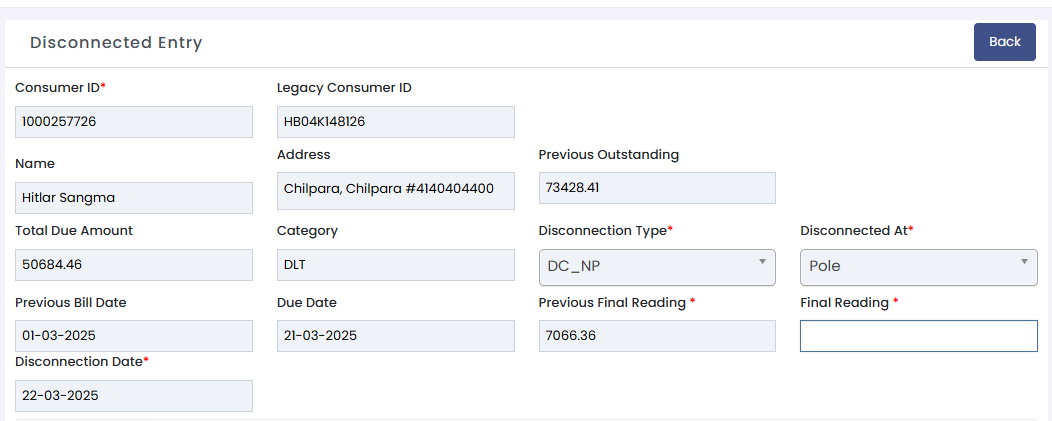The height and width of the screenshot is (421, 1052).
Task: Click the Disconnection Type label
Action: [602, 231]
